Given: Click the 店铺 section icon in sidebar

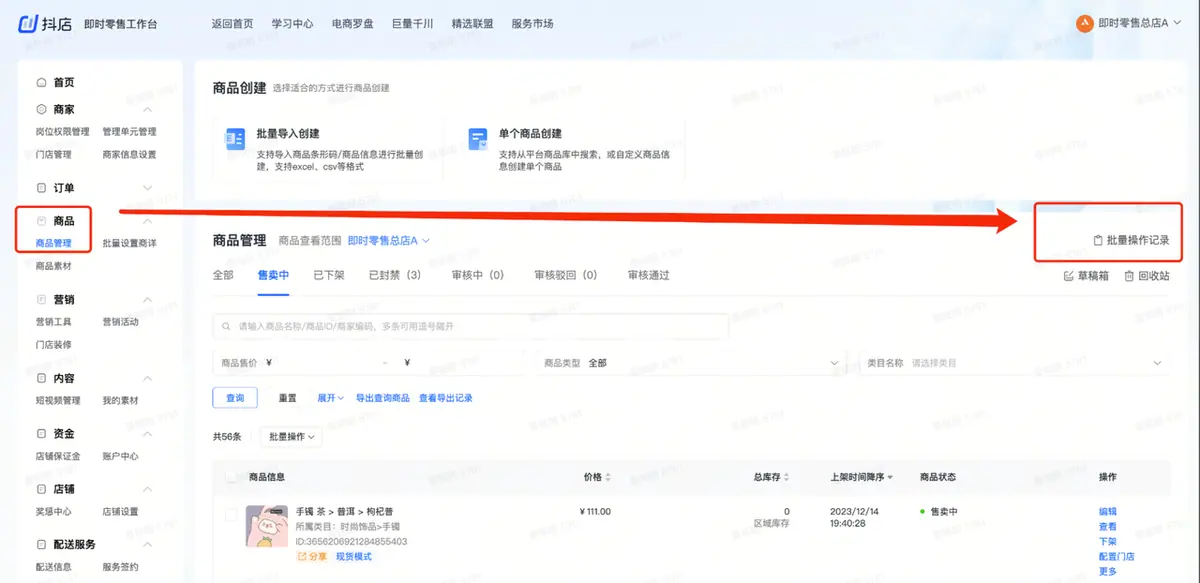Looking at the screenshot, I should (x=41, y=490).
